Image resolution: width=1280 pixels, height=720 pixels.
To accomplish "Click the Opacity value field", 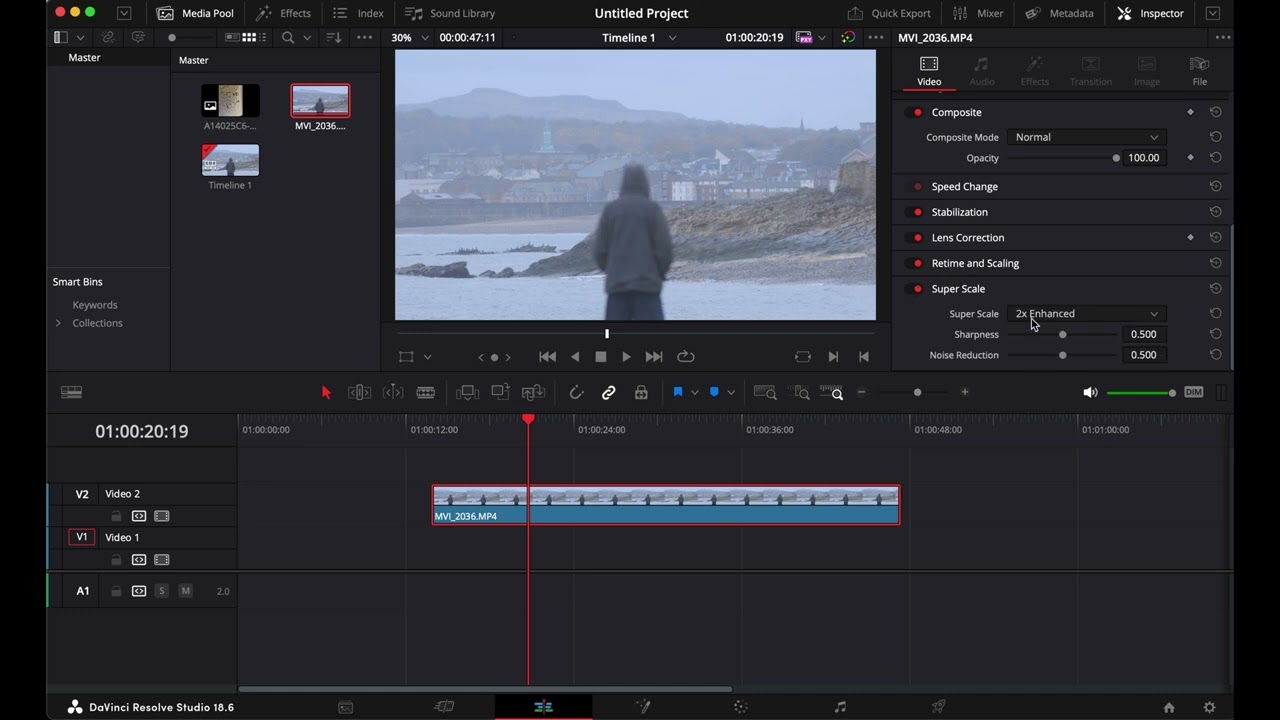I will 1144,158.
